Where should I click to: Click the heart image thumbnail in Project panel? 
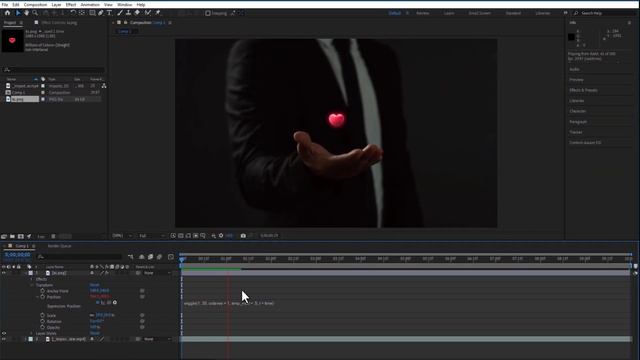pyautogui.click(x=12, y=40)
